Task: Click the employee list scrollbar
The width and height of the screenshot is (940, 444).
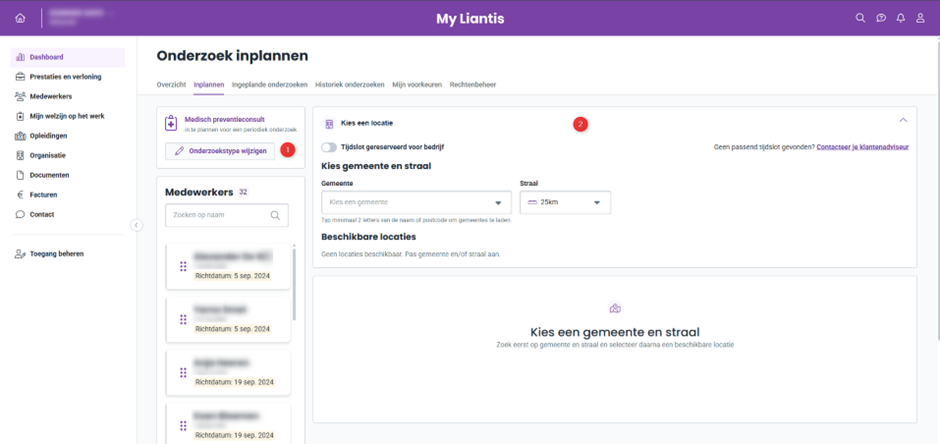Action: 294,285
